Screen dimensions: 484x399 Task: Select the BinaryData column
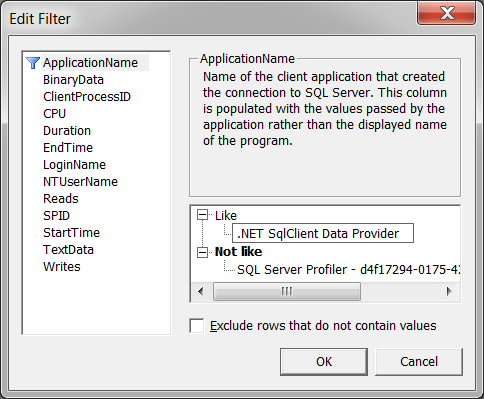[73, 80]
